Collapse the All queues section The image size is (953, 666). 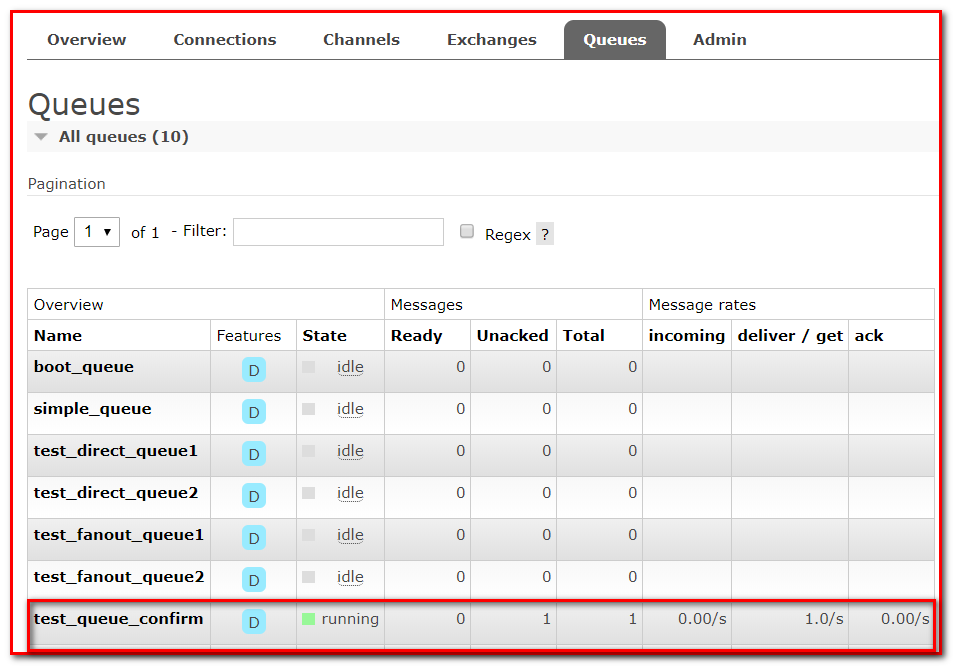(x=41, y=137)
